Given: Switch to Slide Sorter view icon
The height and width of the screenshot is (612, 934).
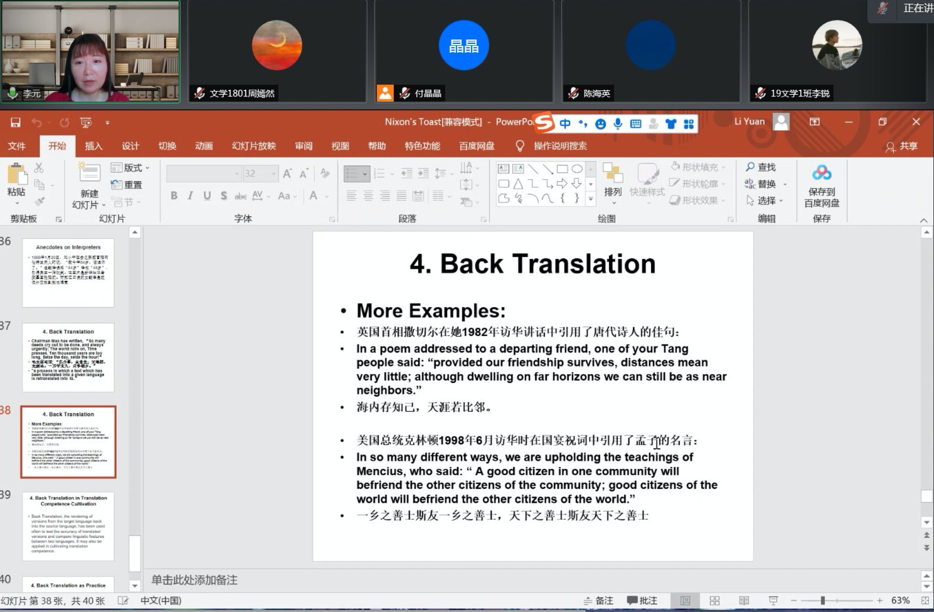Looking at the screenshot, I should [714, 601].
